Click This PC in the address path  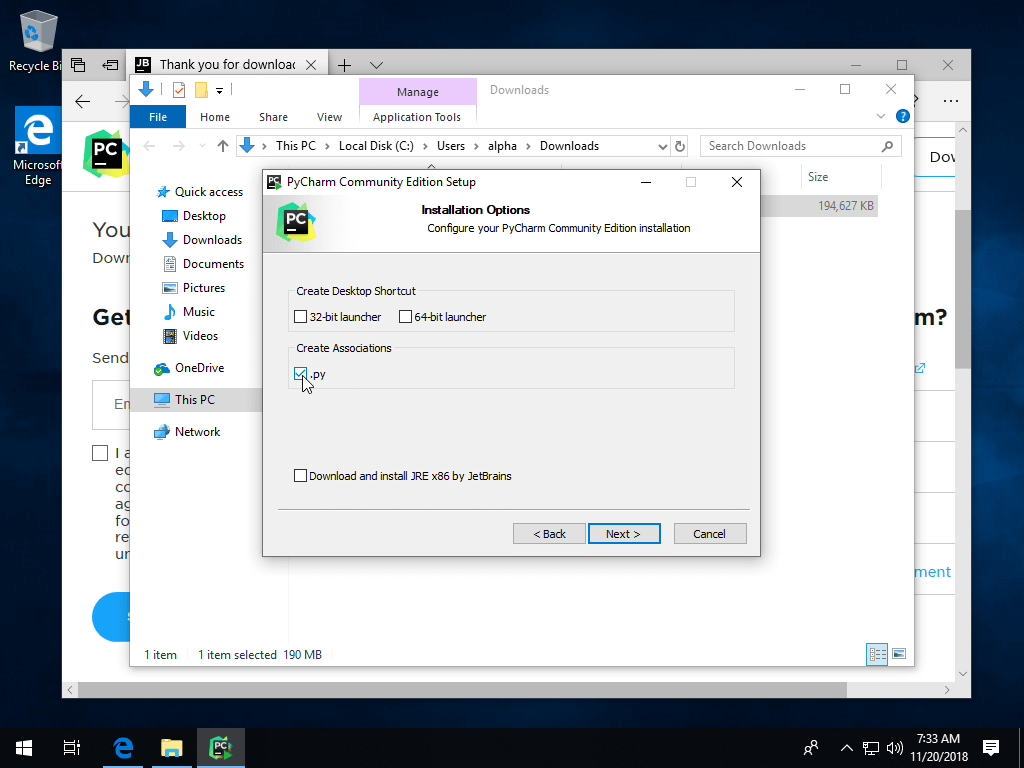tap(295, 146)
